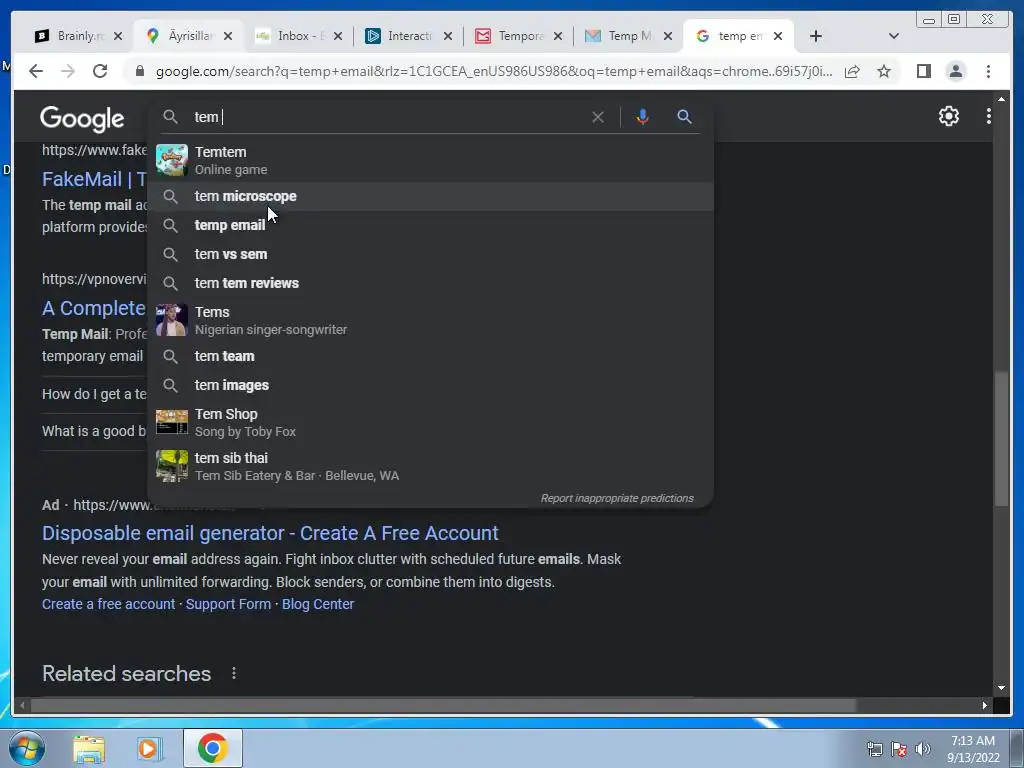Reload the page with the refresh icon
1024x768 pixels.
[x=100, y=71]
